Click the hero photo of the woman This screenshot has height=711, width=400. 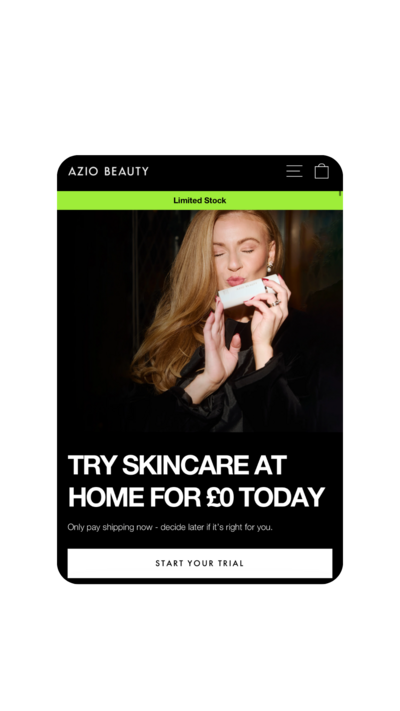tap(200, 321)
